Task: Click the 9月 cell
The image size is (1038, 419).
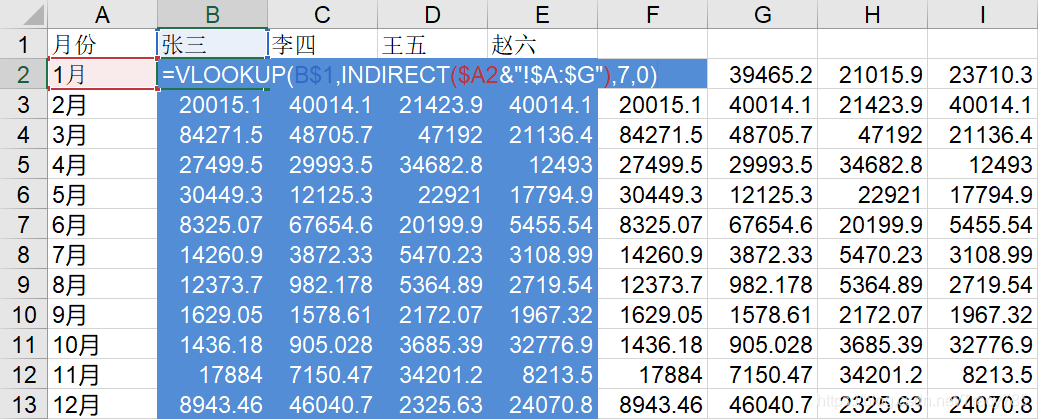Action: [102, 314]
